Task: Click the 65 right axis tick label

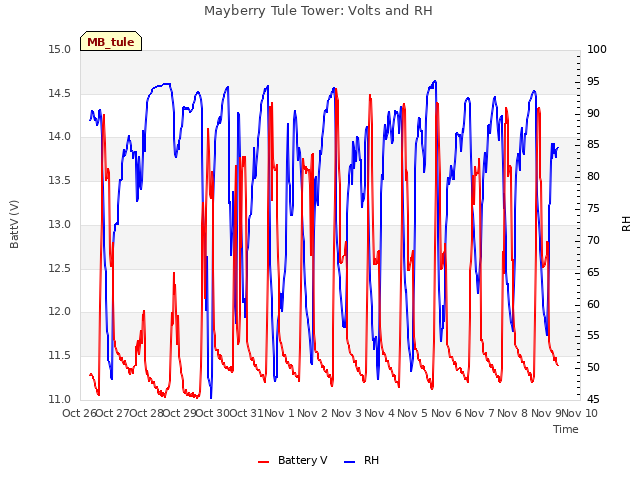Action: point(593,272)
